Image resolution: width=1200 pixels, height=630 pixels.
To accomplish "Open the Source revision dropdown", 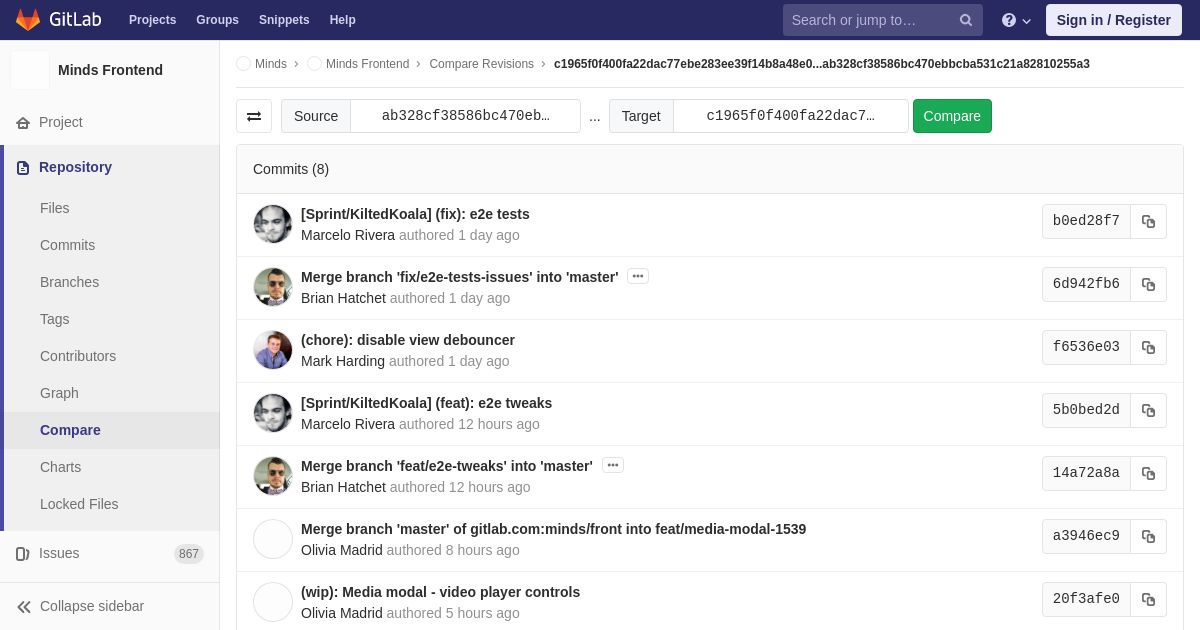I will (465, 116).
